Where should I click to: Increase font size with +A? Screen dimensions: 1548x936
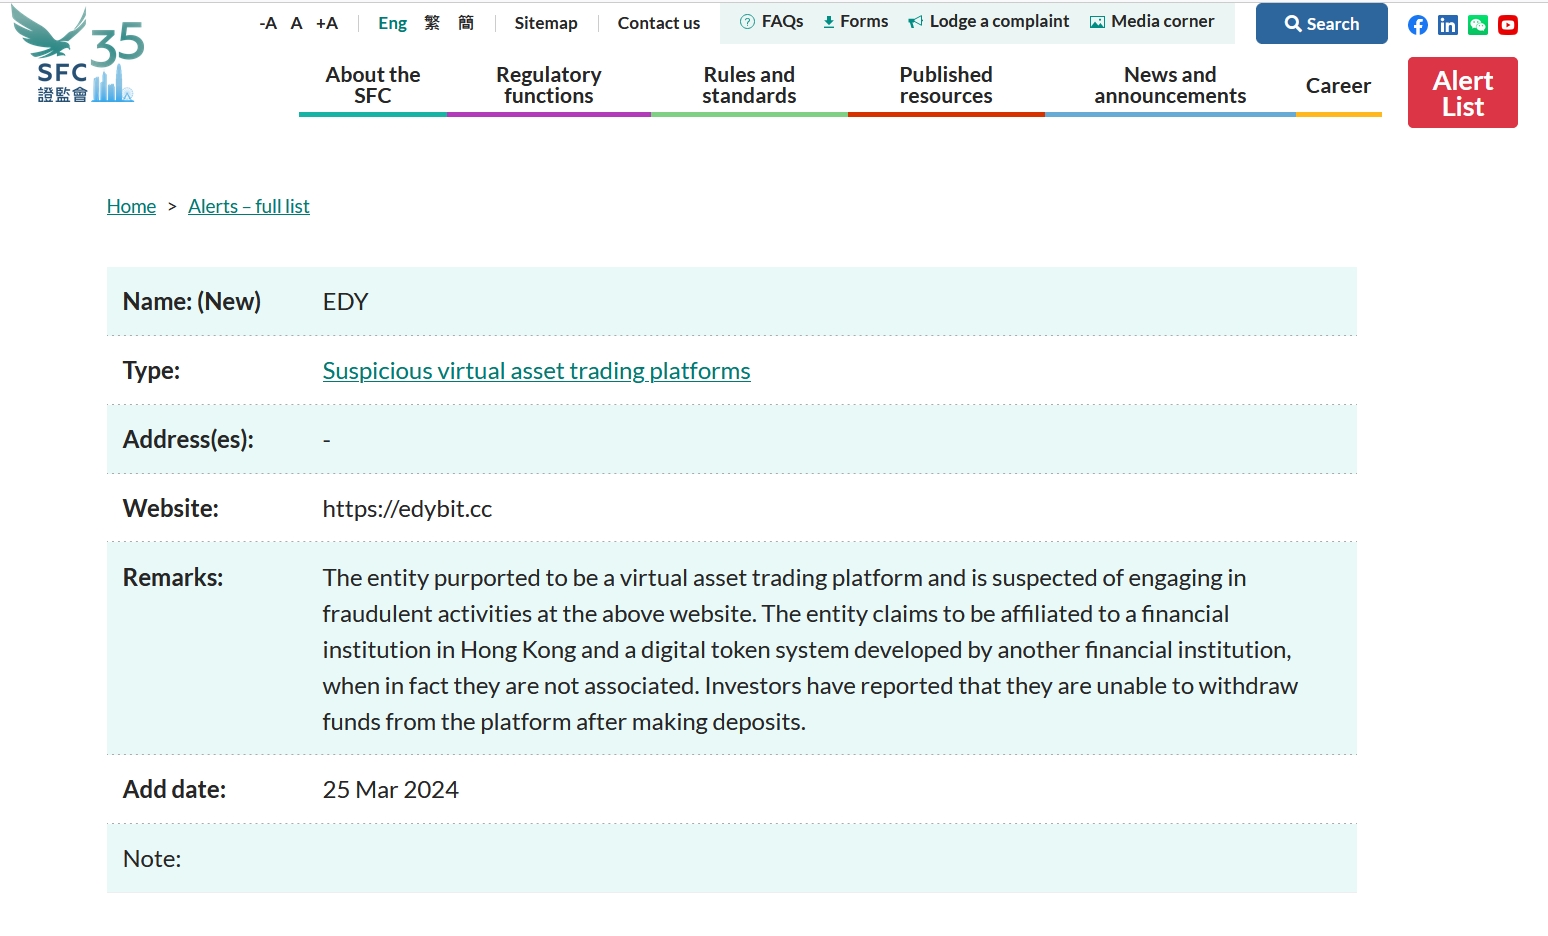point(327,23)
